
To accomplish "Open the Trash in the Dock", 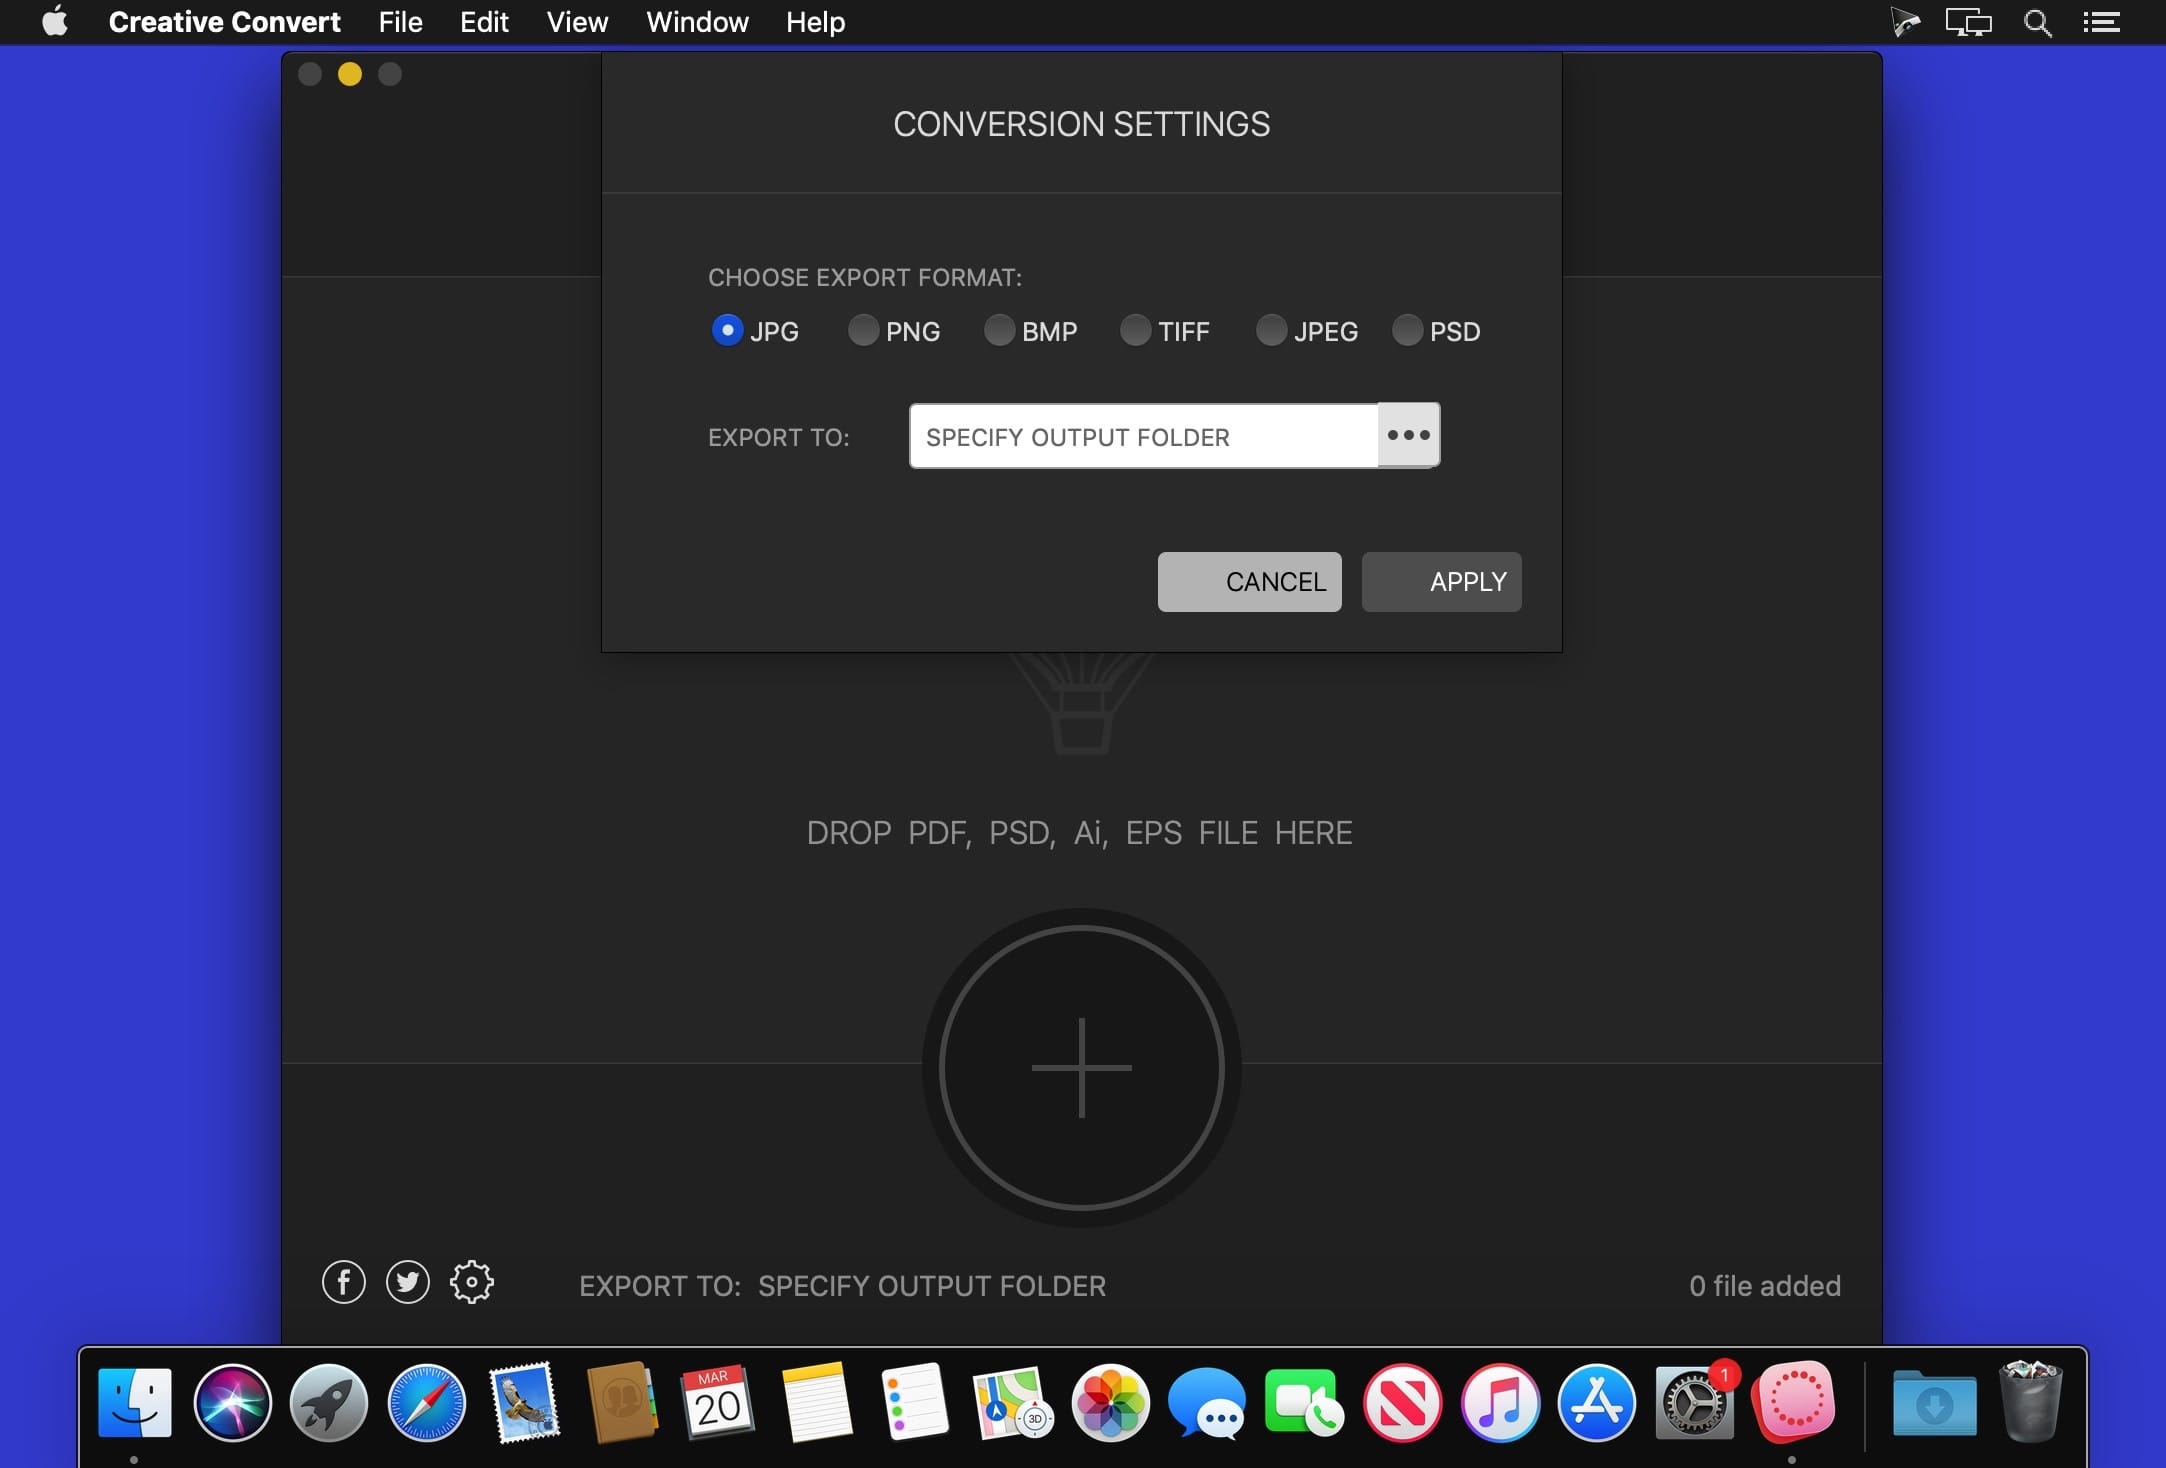I will point(2029,1402).
